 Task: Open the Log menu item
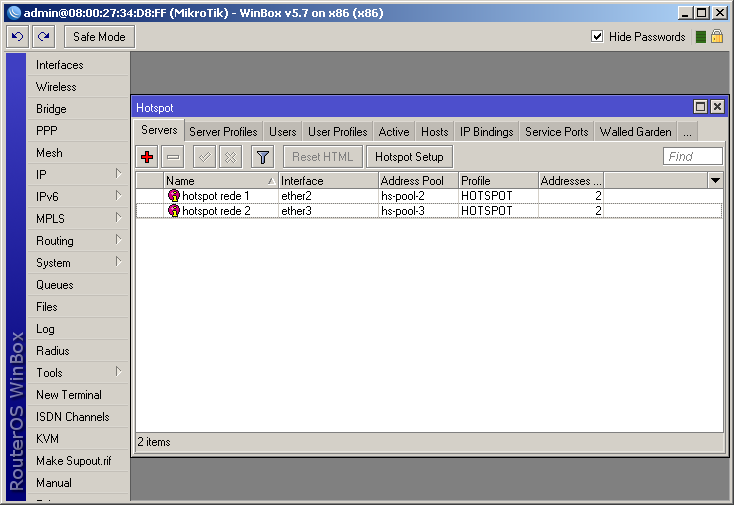coord(78,329)
